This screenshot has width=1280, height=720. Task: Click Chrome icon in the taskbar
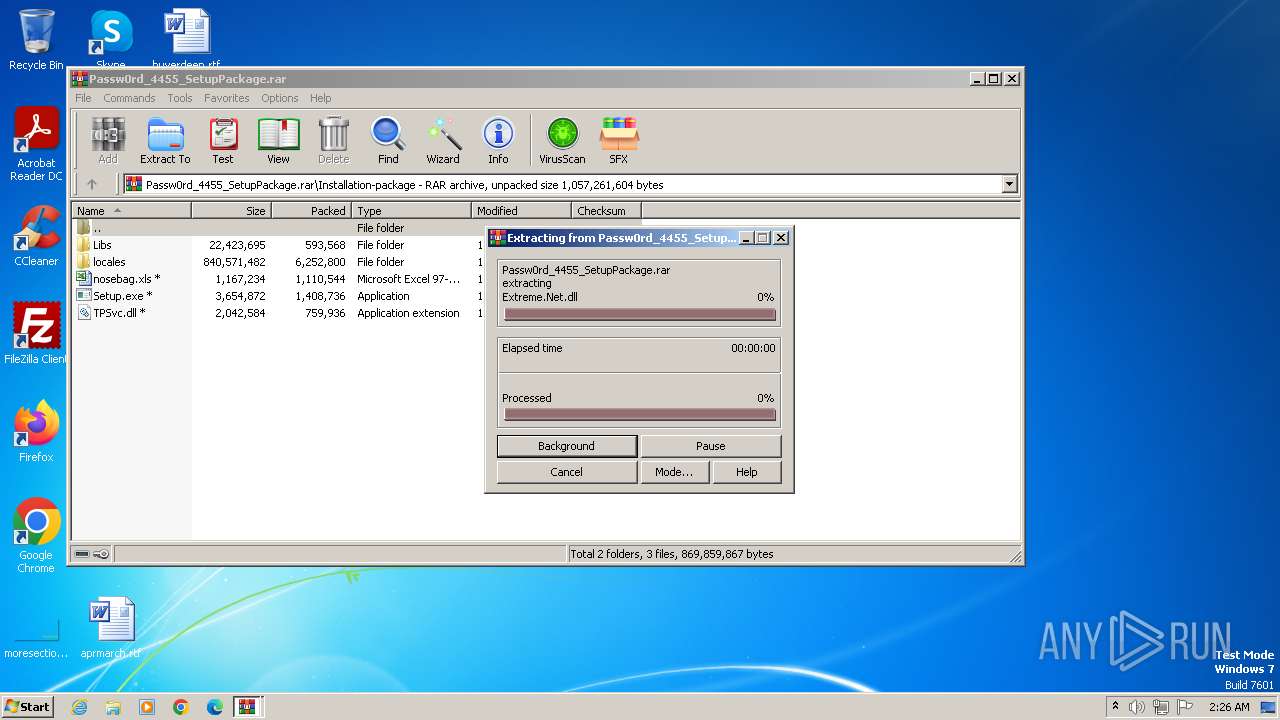(181, 707)
